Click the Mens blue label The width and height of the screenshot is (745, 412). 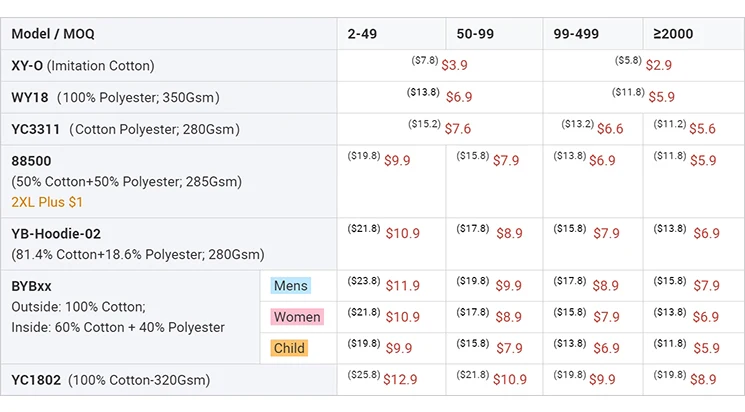click(x=291, y=286)
